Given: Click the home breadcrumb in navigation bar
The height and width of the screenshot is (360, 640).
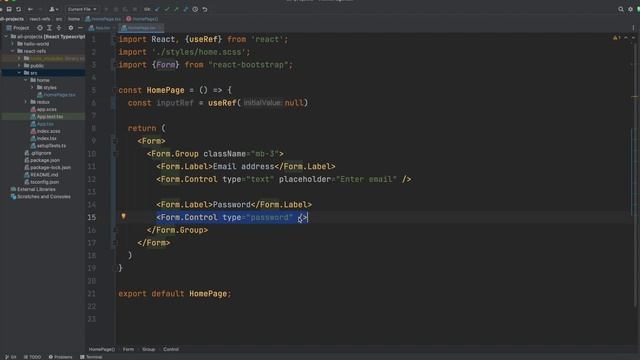Looking at the screenshot, I should pyautogui.click(x=73, y=19).
